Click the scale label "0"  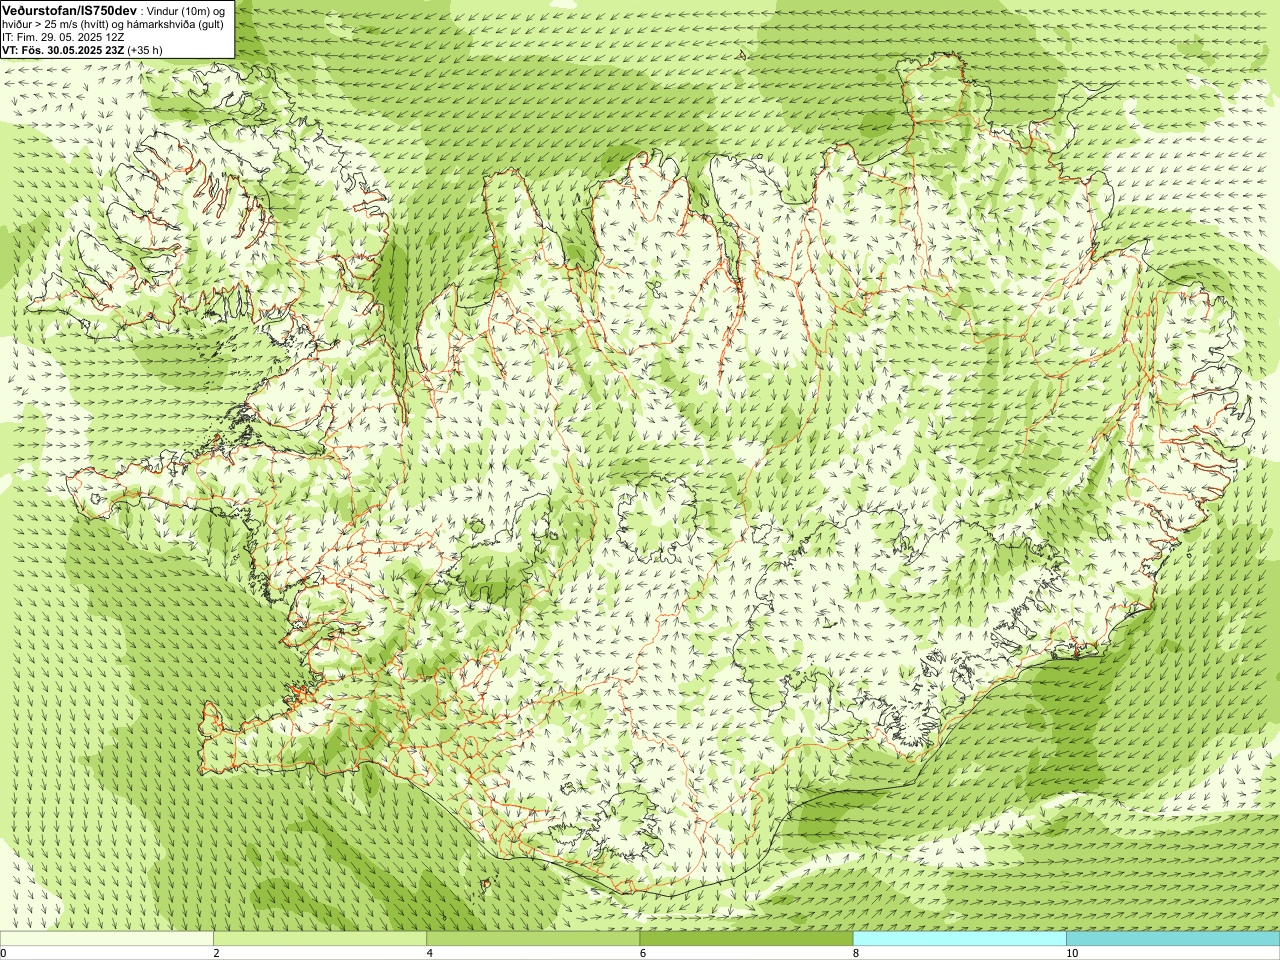(x=3, y=953)
